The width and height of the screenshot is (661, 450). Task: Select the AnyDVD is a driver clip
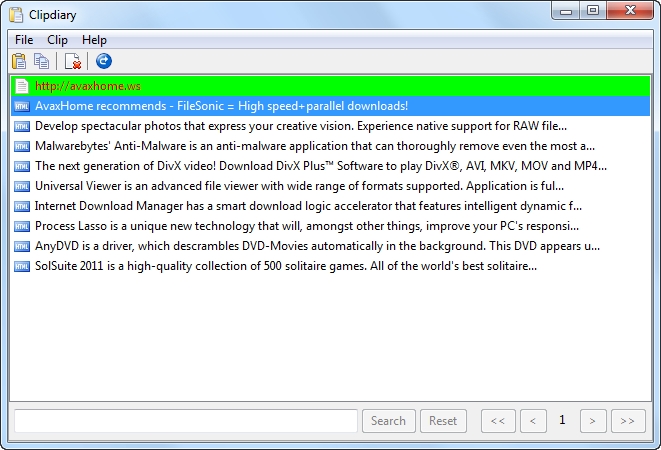pos(330,246)
